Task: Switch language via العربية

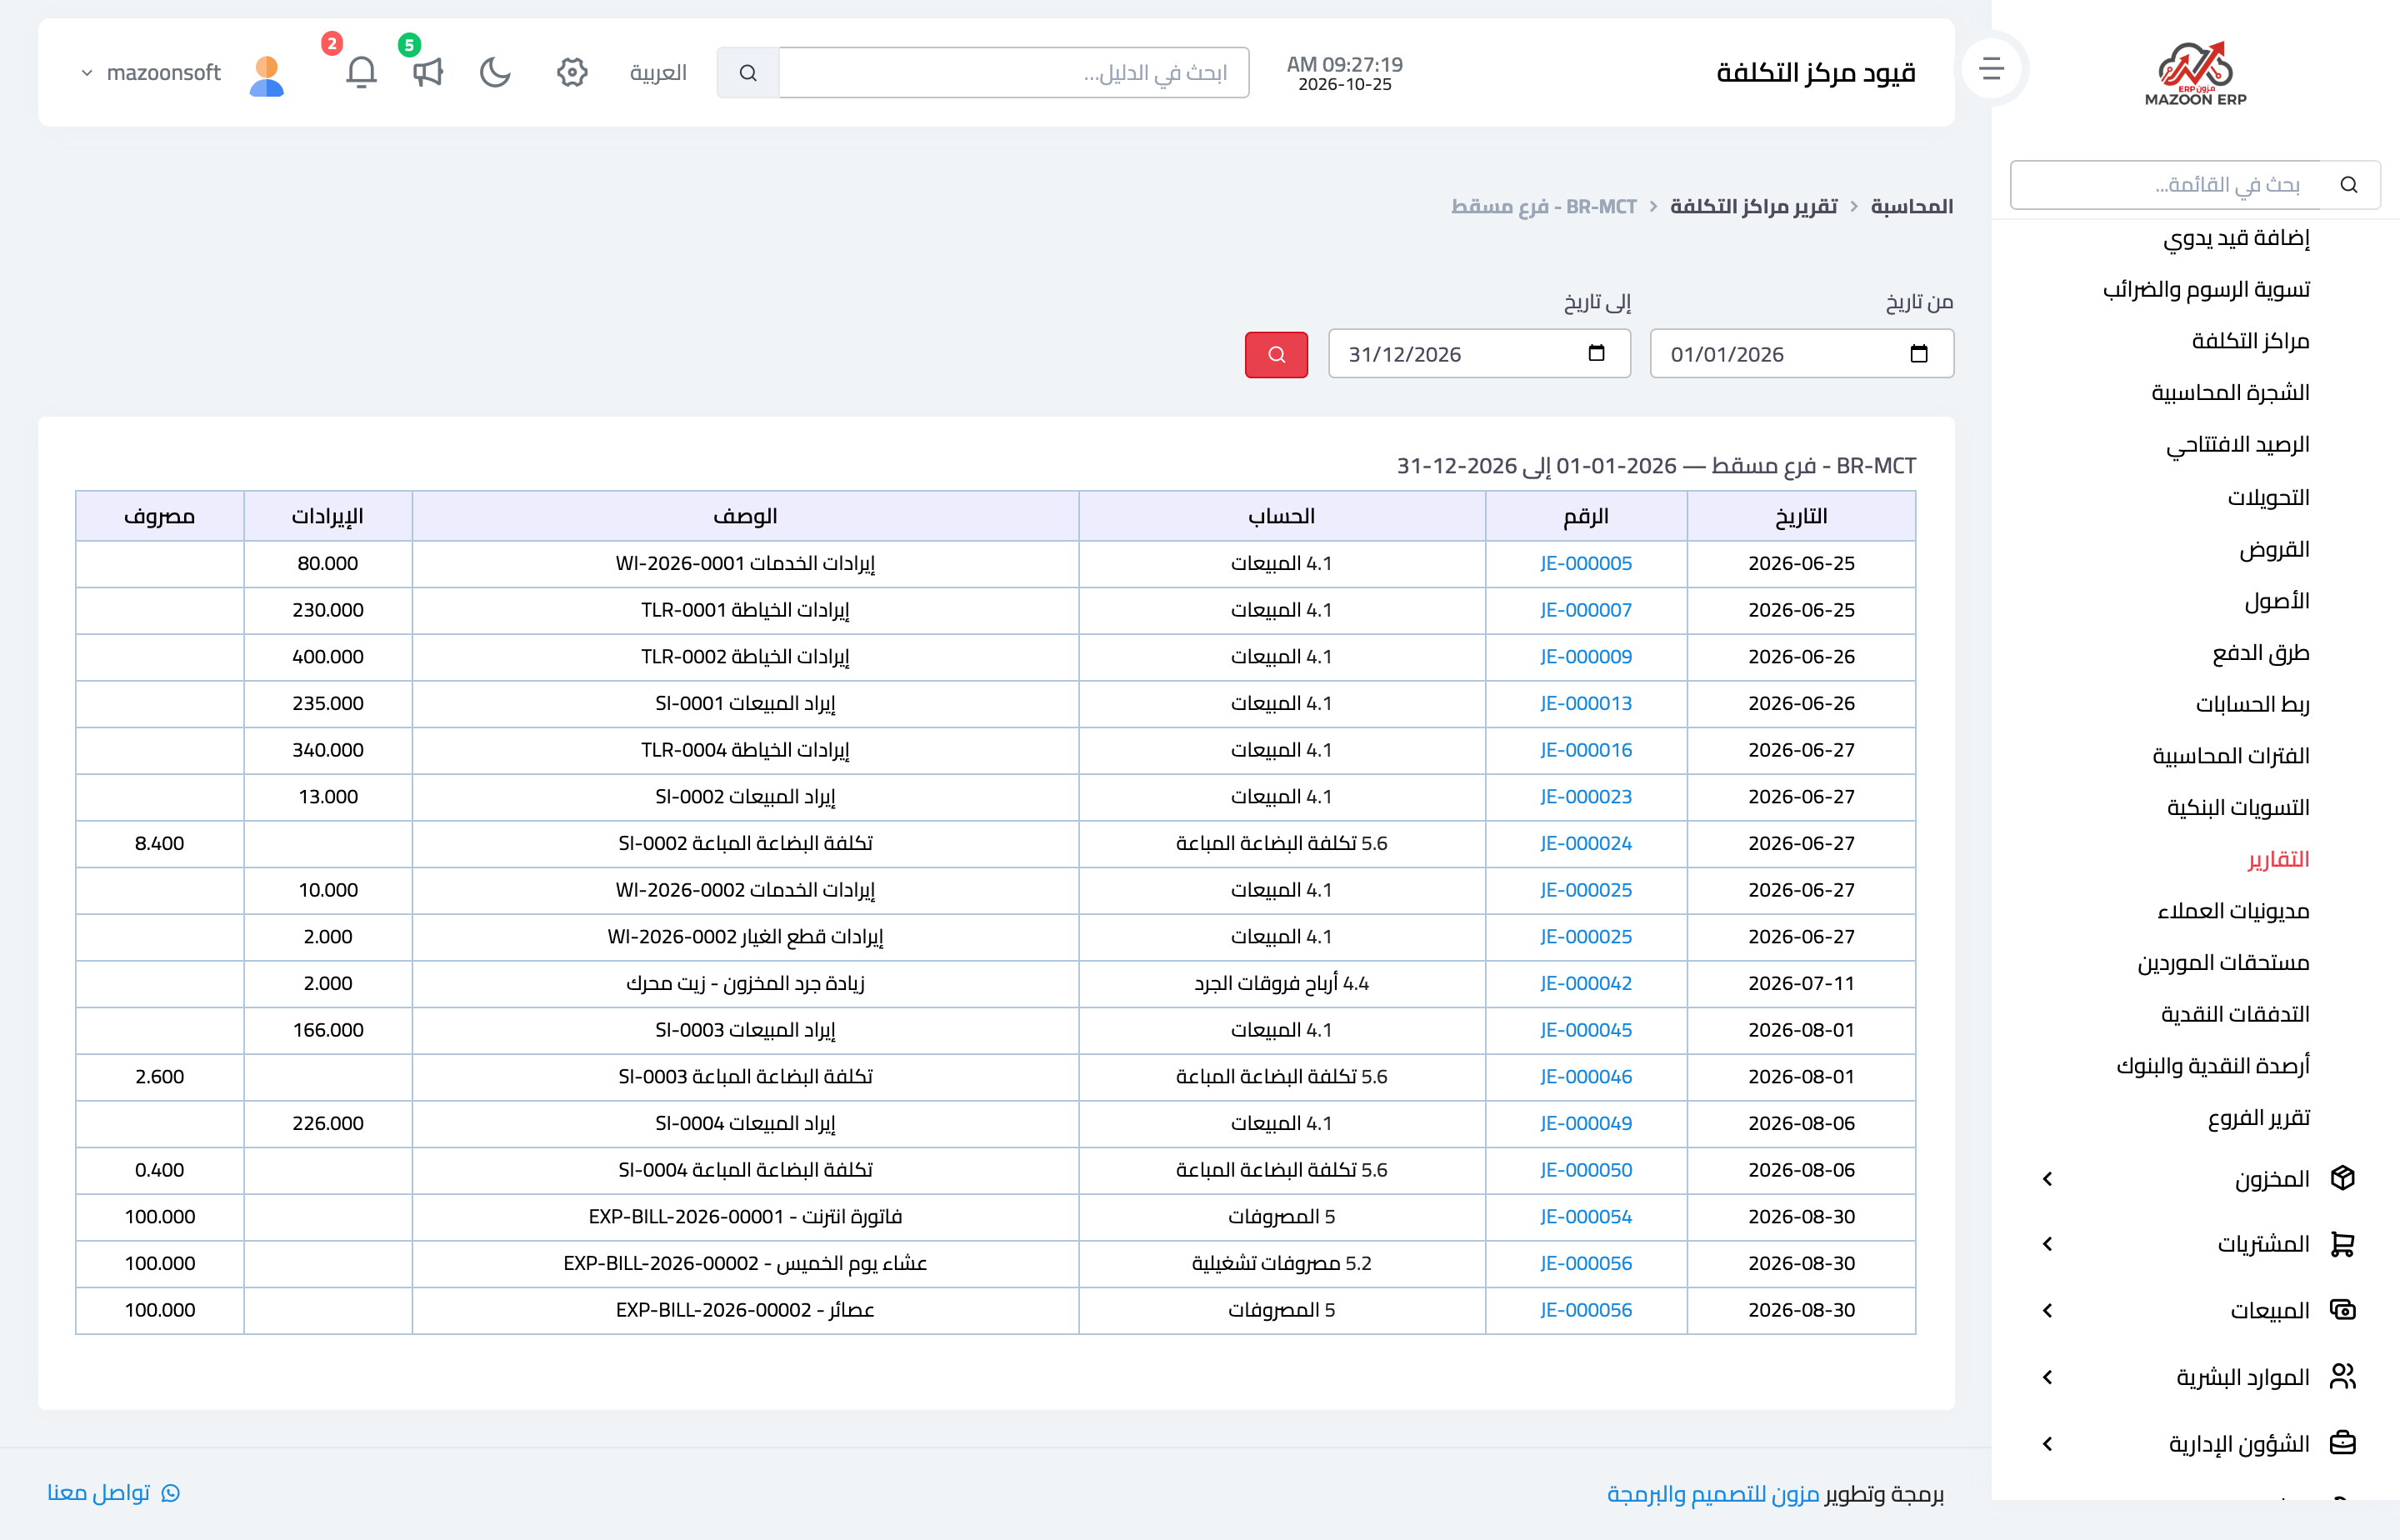Action: pyautogui.click(x=658, y=73)
